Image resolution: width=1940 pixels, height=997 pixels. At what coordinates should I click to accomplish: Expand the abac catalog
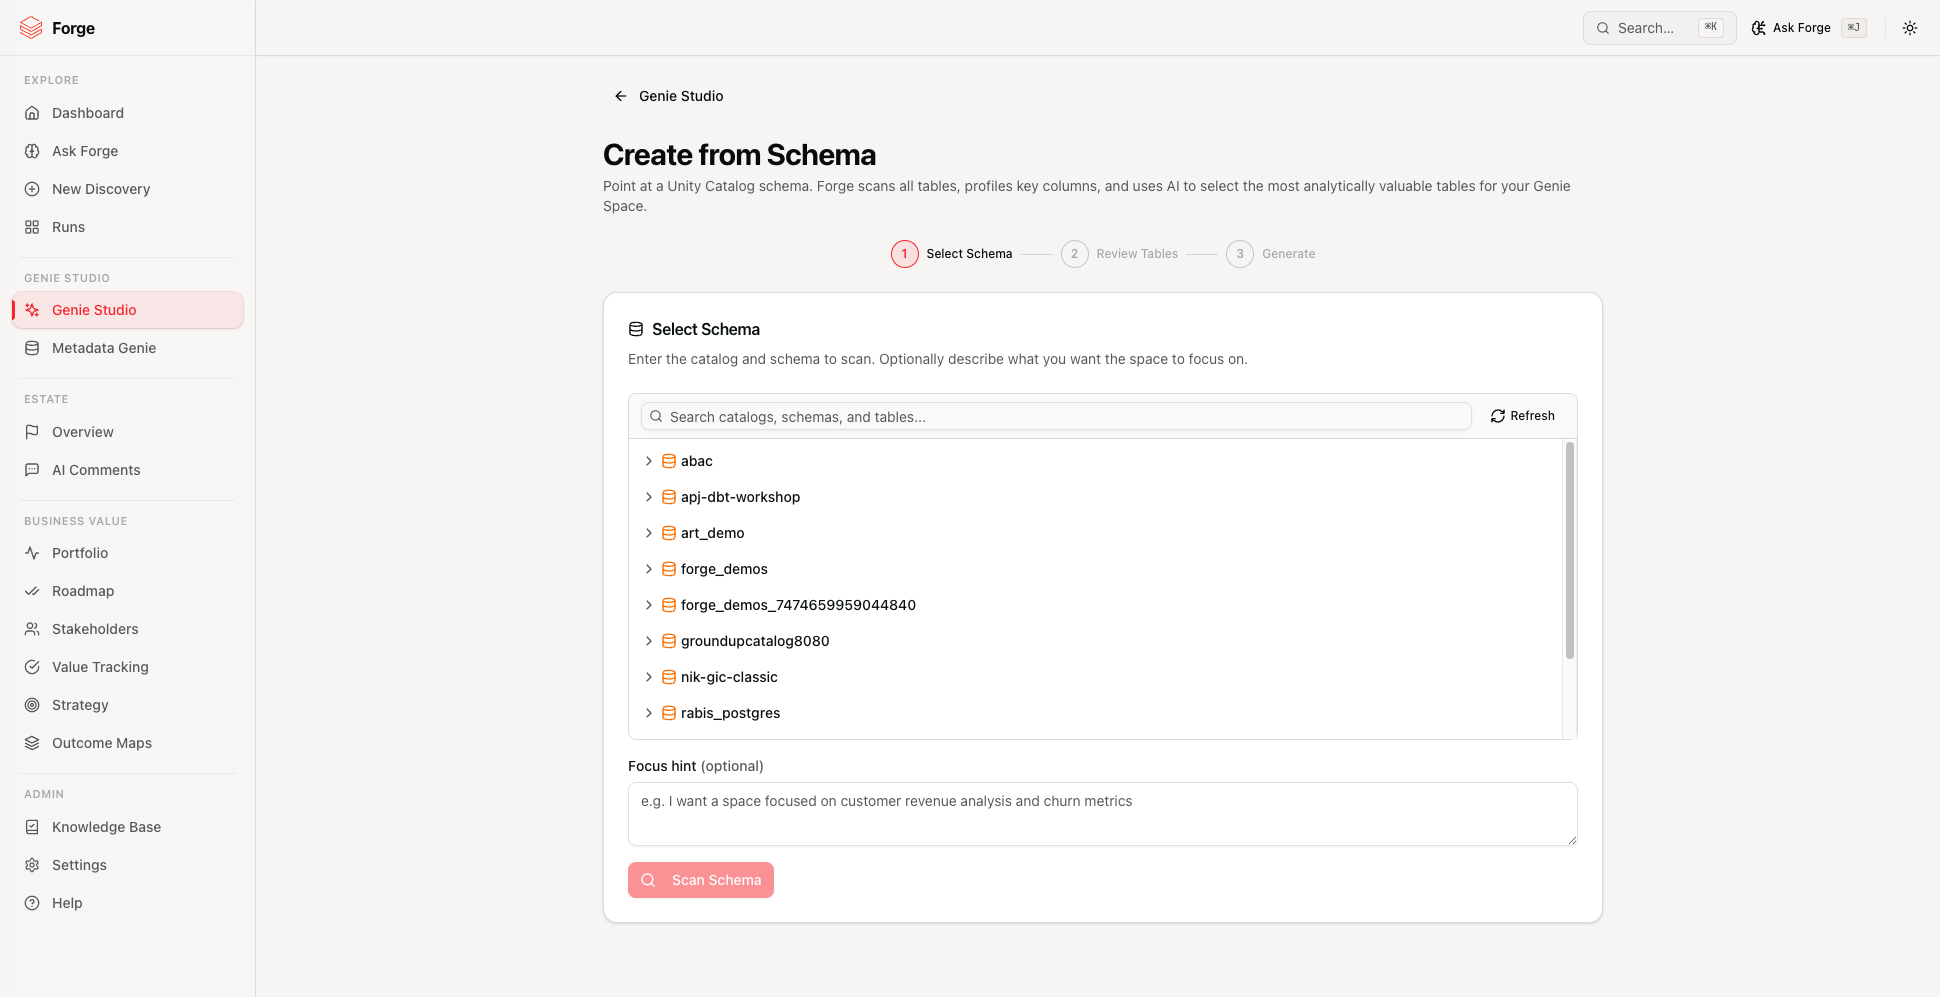point(649,461)
